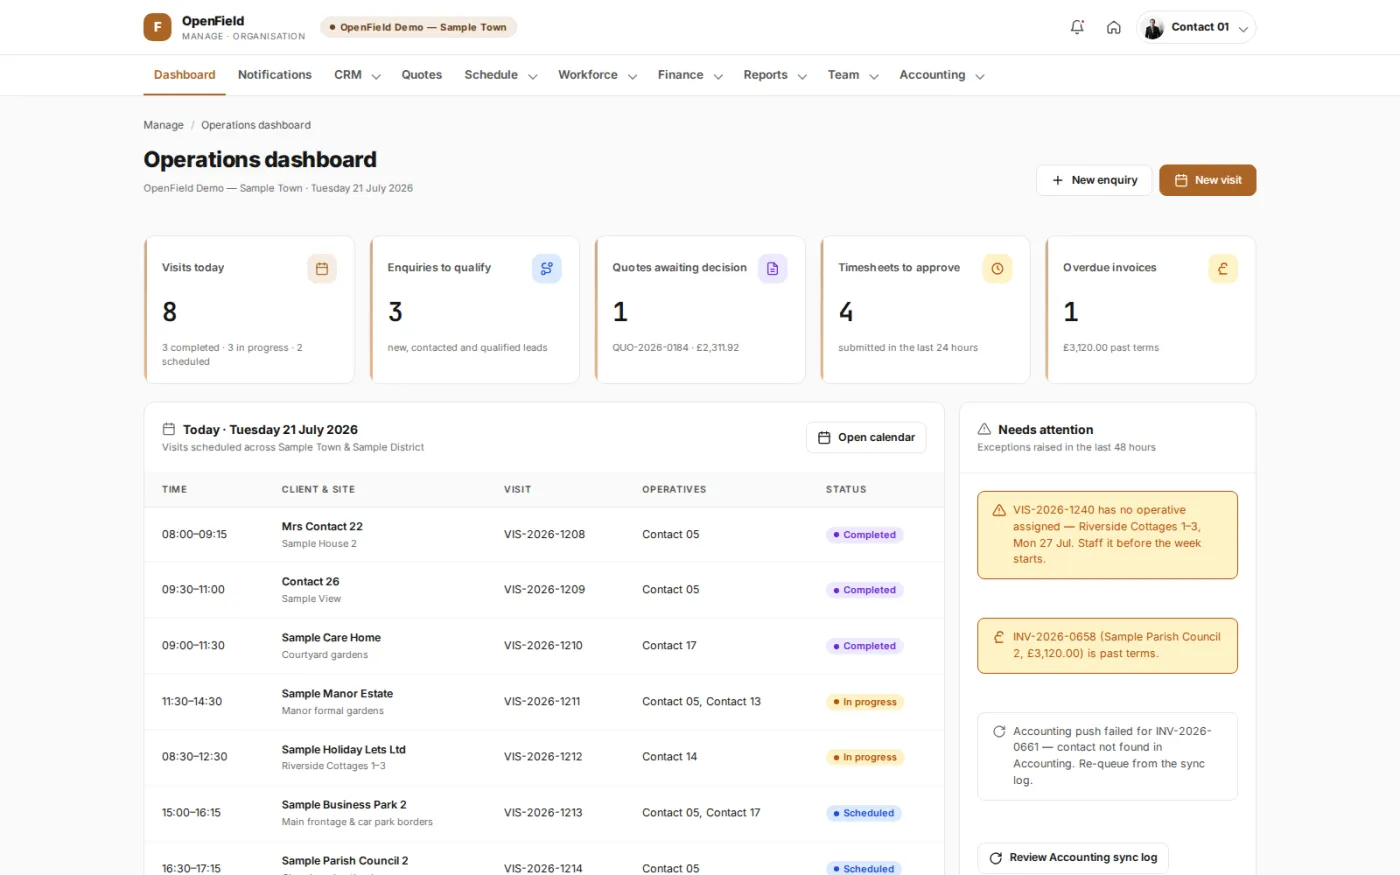Image resolution: width=1400 pixels, height=875 pixels.
Task: Click operatives Contact 05, Contact 13
Action: (701, 701)
